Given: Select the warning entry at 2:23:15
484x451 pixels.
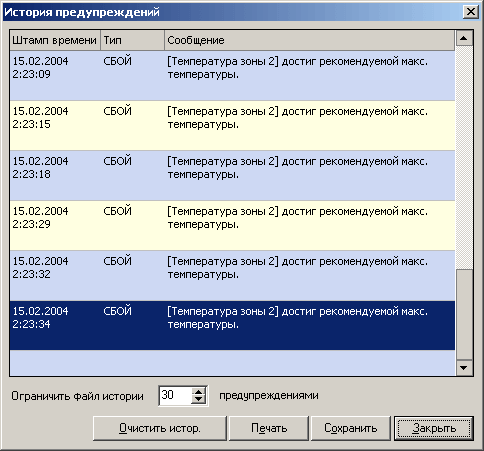Looking at the screenshot, I should tap(232, 126).
